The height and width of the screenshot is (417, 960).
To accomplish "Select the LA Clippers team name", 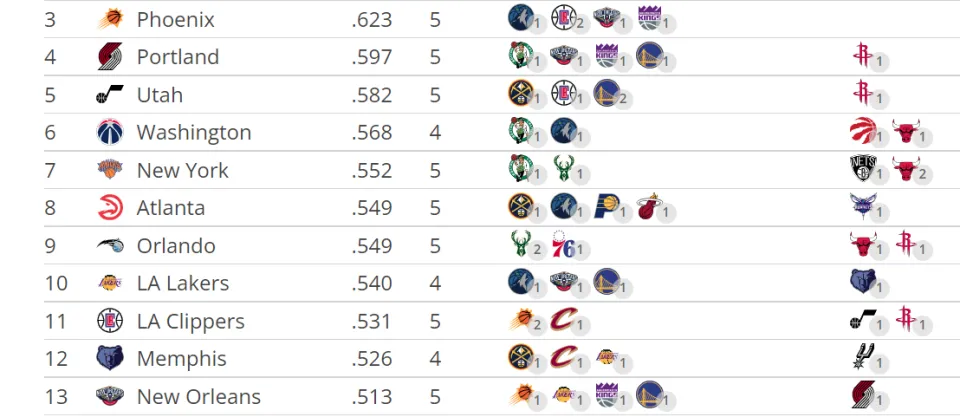I will click(190, 321).
